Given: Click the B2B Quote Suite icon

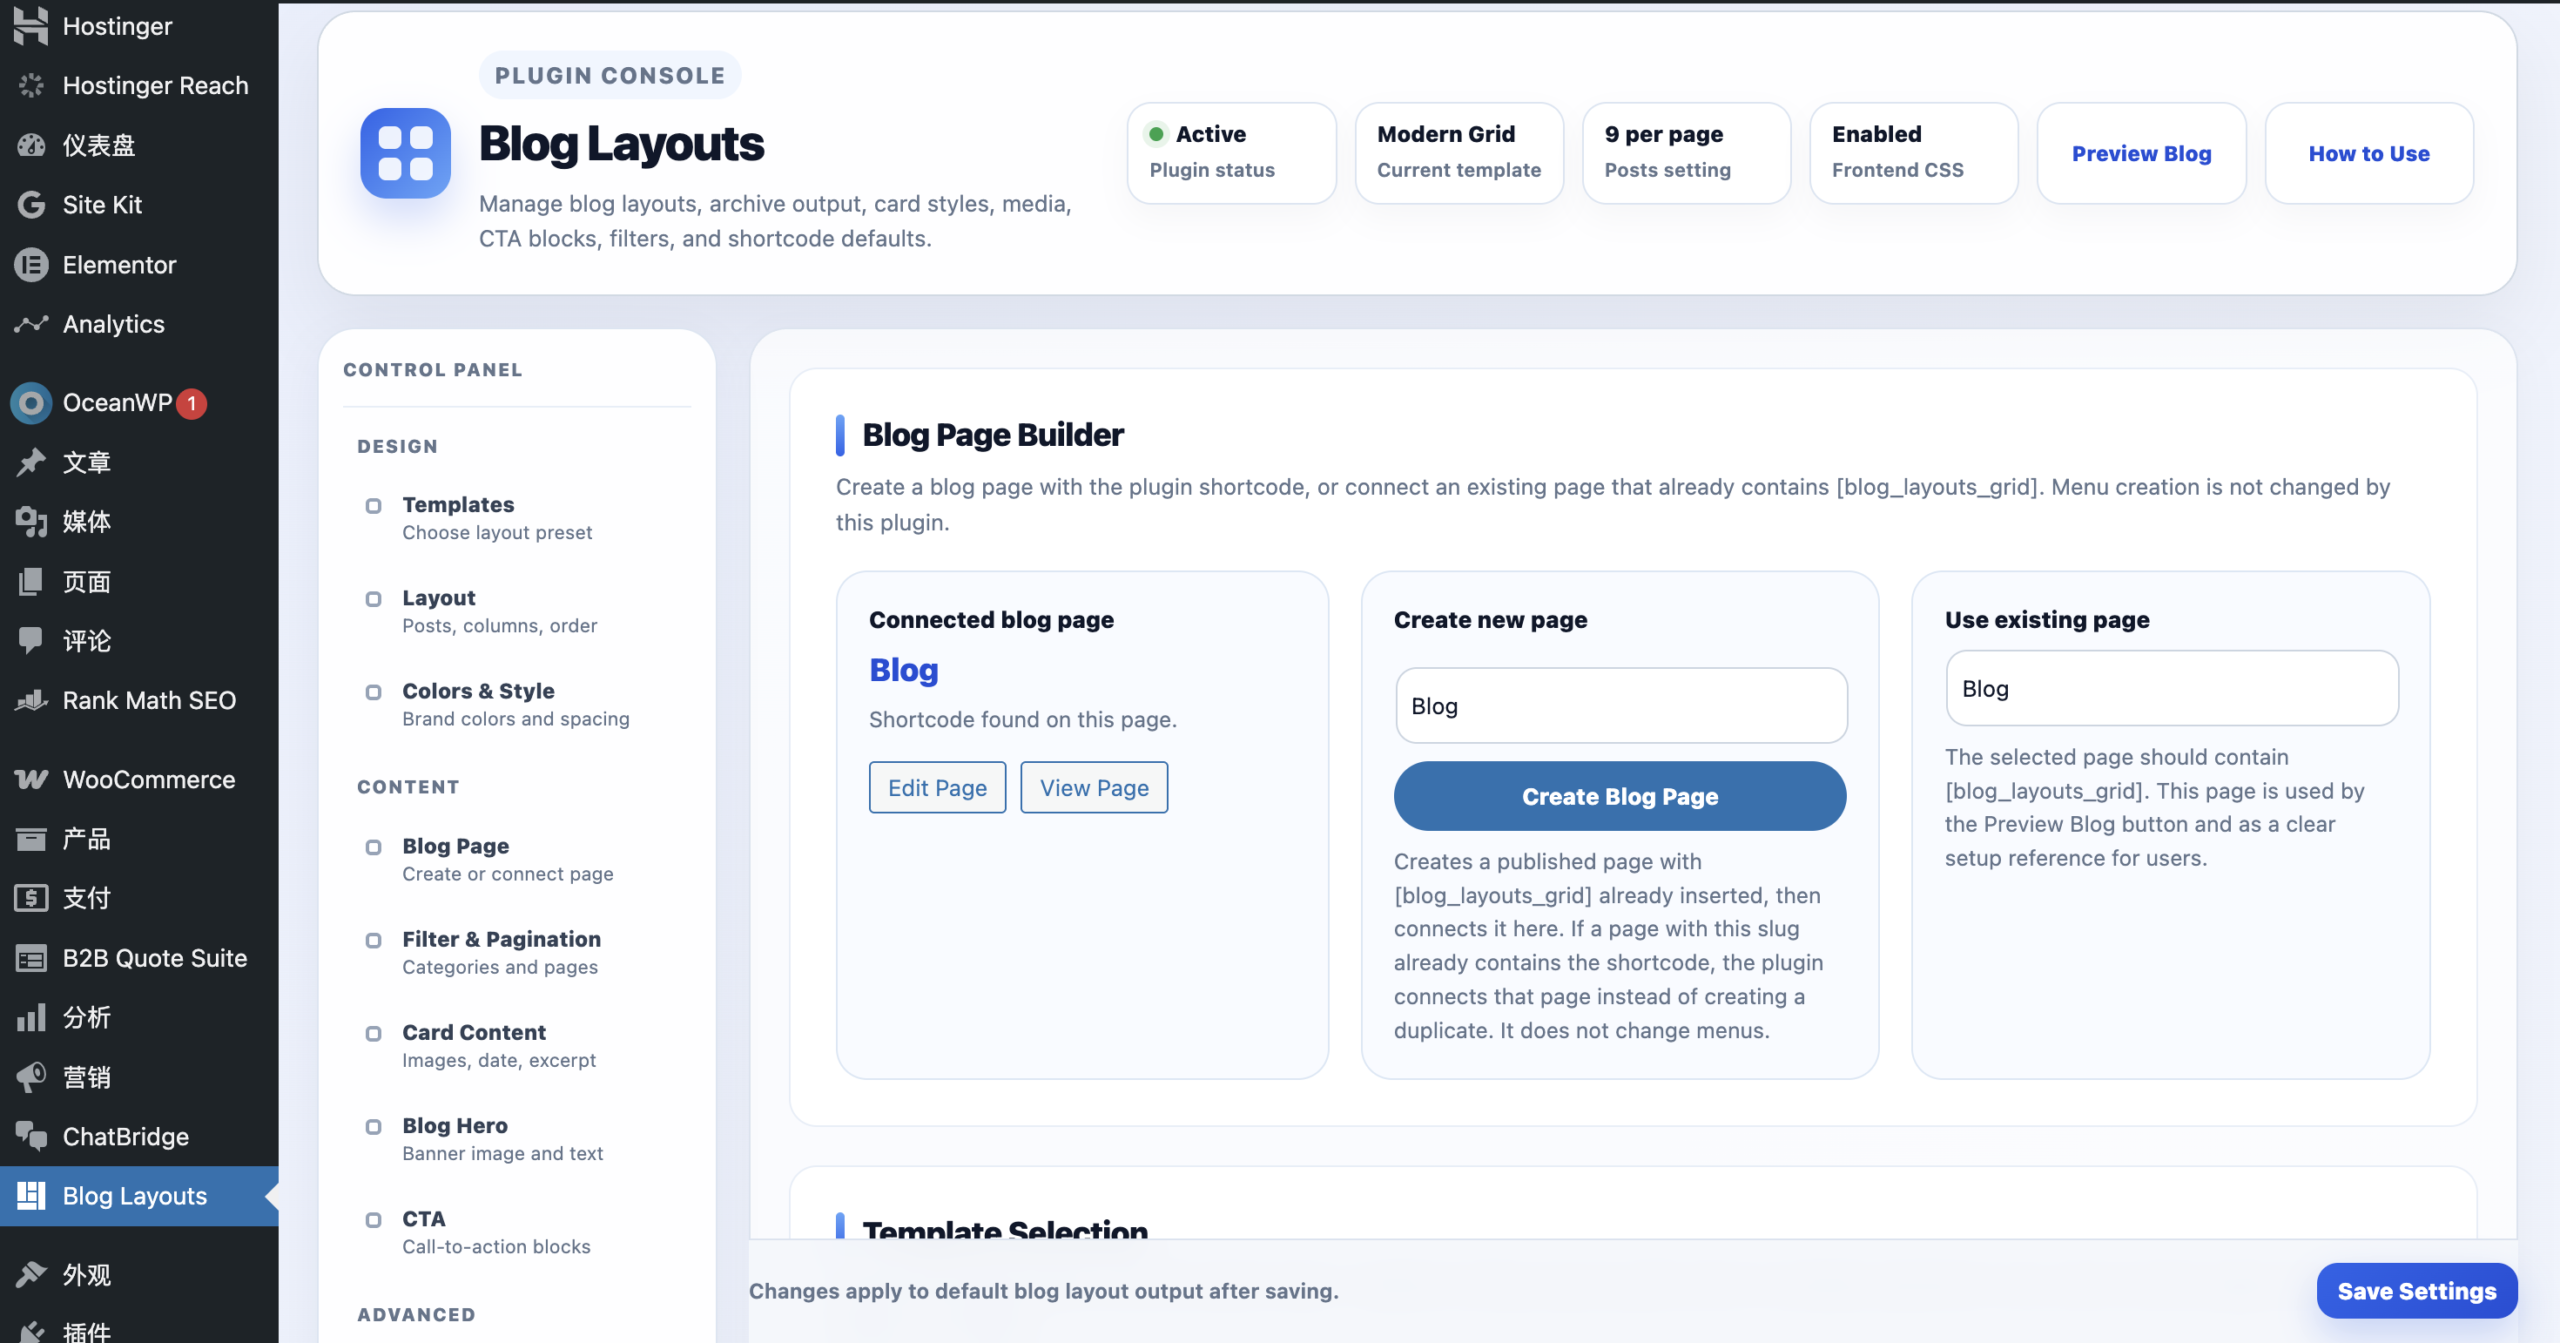Looking at the screenshot, I should pyautogui.click(x=31, y=958).
